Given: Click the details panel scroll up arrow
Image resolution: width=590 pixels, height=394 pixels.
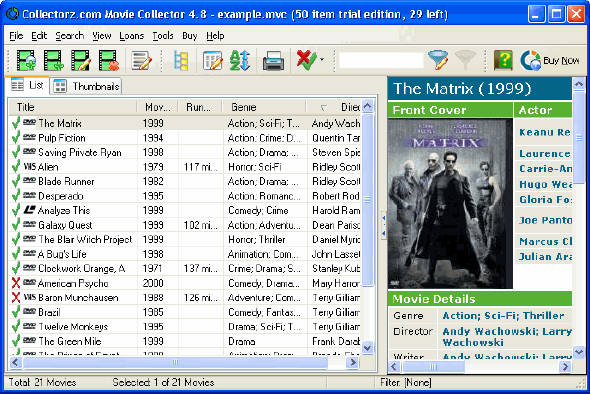Looking at the screenshot, I should 579,84.
